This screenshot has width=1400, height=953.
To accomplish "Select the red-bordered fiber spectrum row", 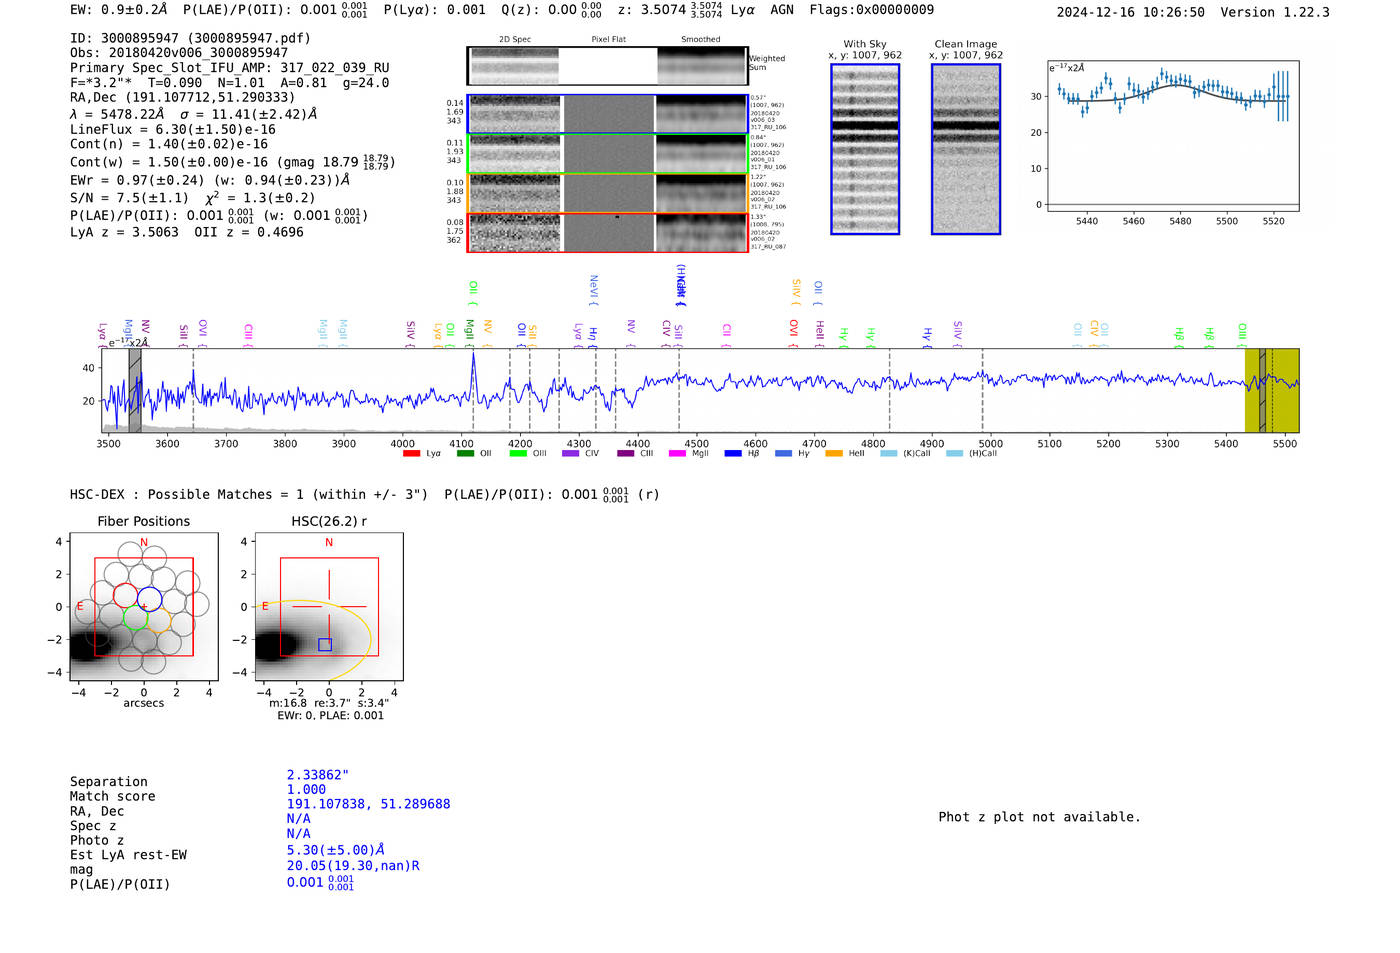I will (x=607, y=233).
